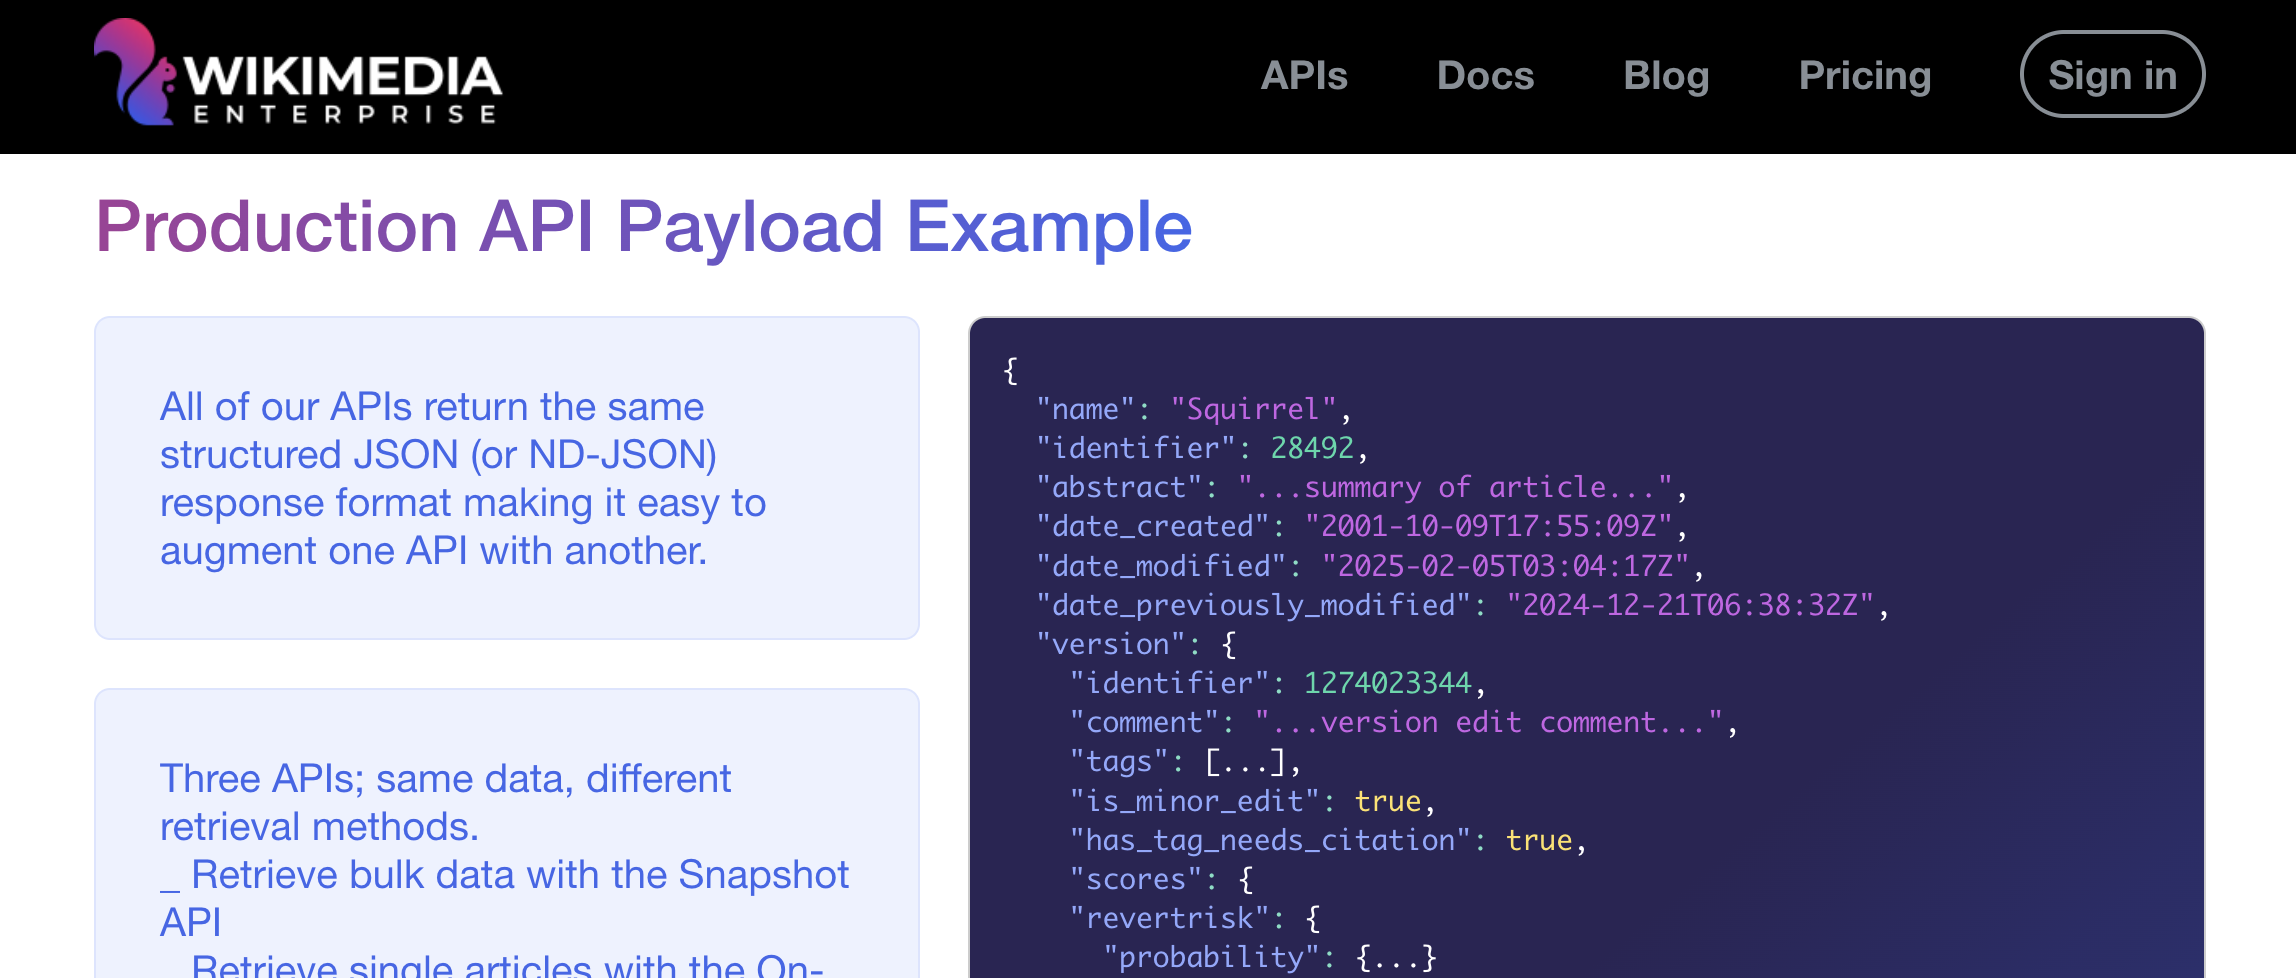This screenshot has height=978, width=2296.
Task: Click the opening brace of the JSON payload
Action: click(1011, 370)
